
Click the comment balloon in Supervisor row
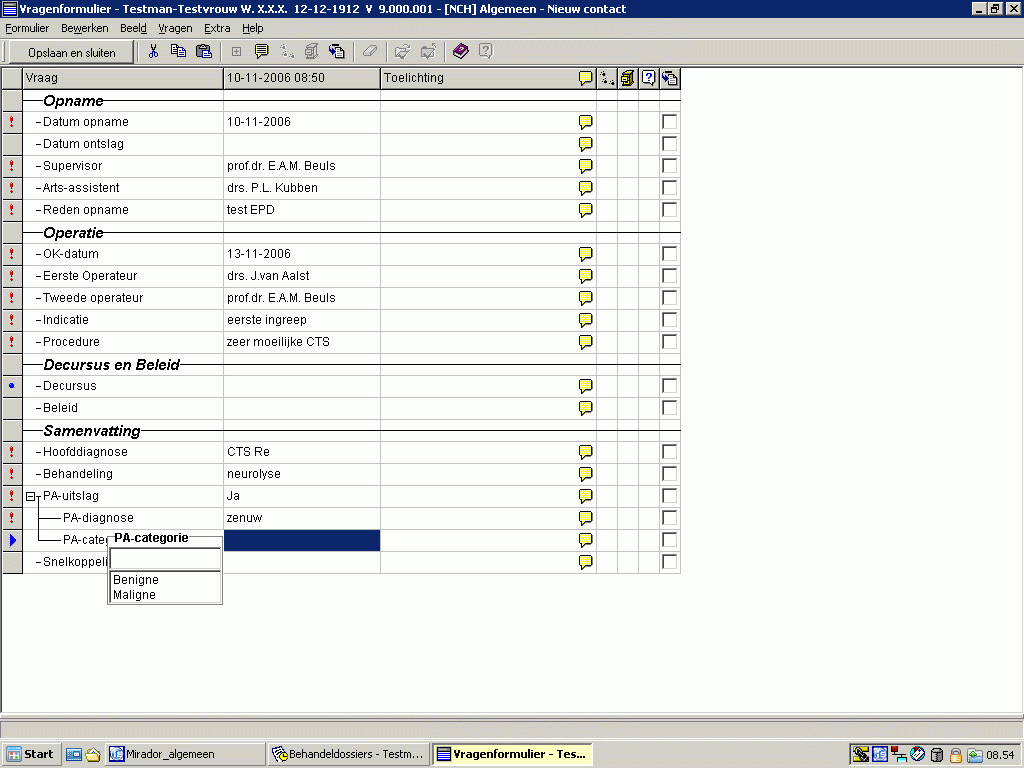click(586, 166)
